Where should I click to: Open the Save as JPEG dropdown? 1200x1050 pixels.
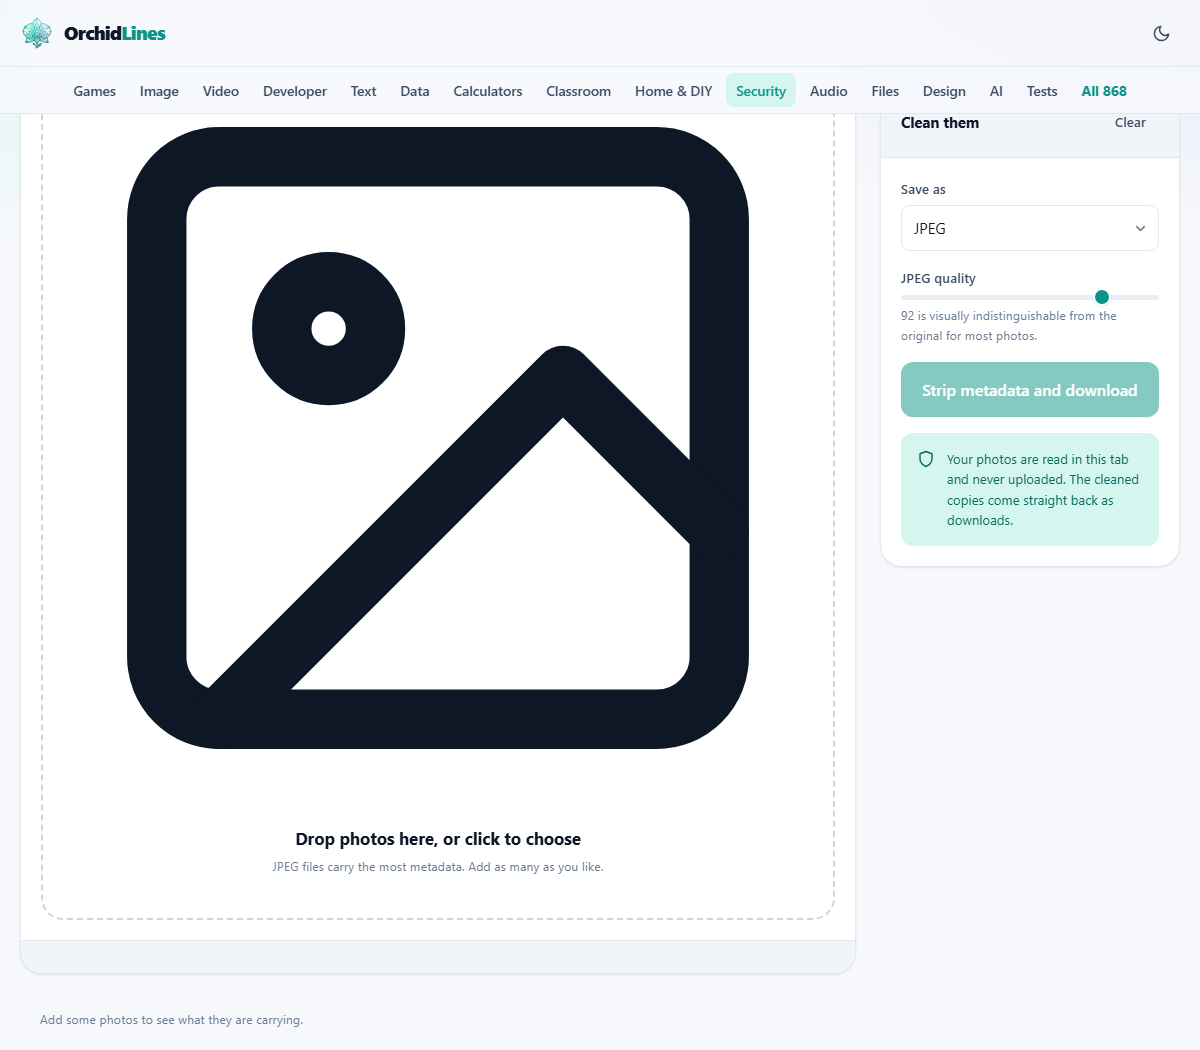pyautogui.click(x=1030, y=228)
